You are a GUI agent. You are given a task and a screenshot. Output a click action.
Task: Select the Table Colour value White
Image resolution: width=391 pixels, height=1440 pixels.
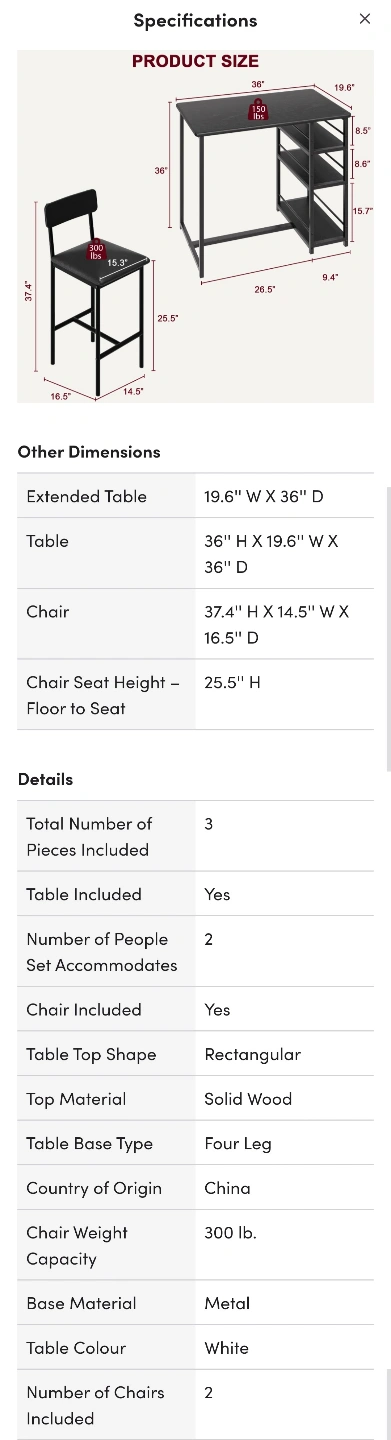pos(226,1348)
